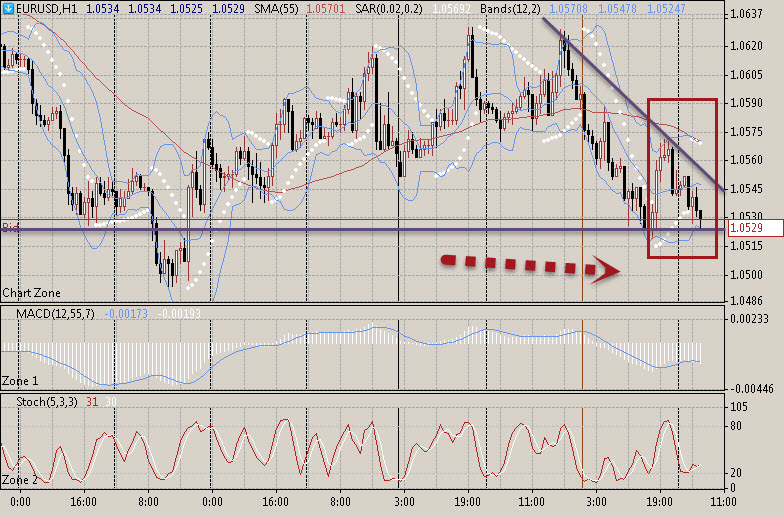Click the 19:00 label at the right of time axis

pos(658,500)
